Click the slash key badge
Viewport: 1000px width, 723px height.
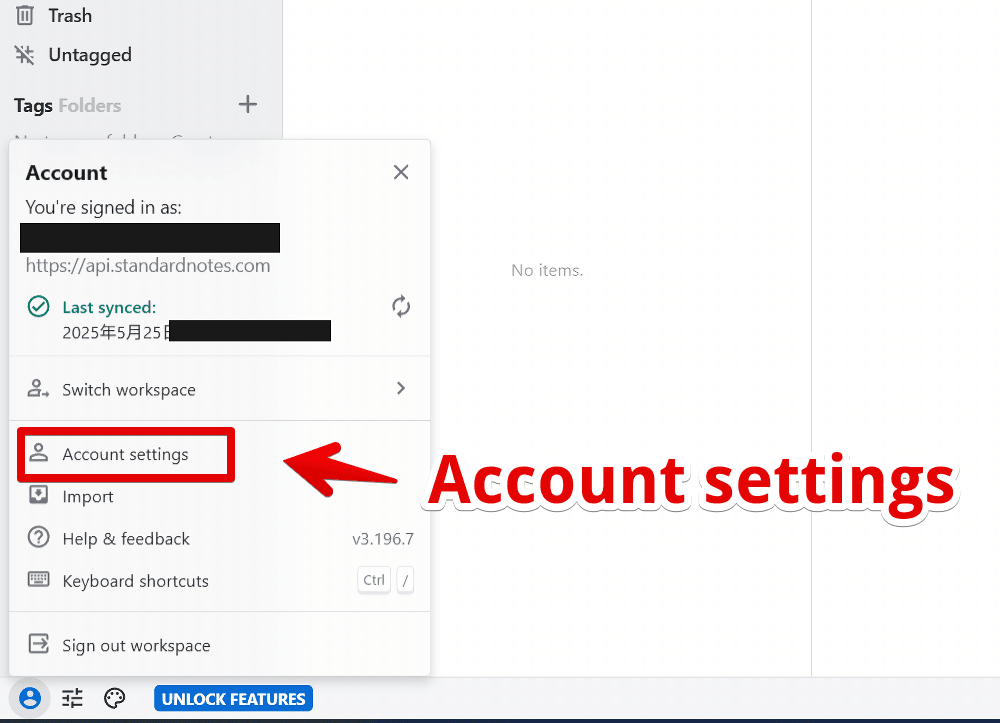click(x=405, y=580)
